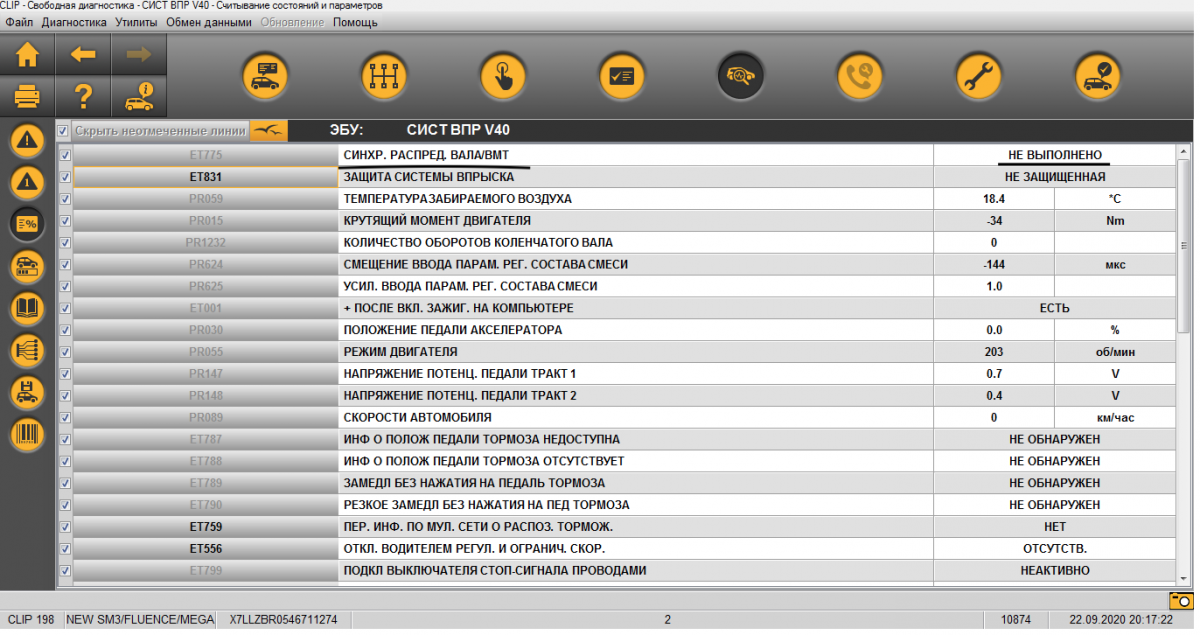
Task: Open the Обмен данными menu
Action: point(209,22)
